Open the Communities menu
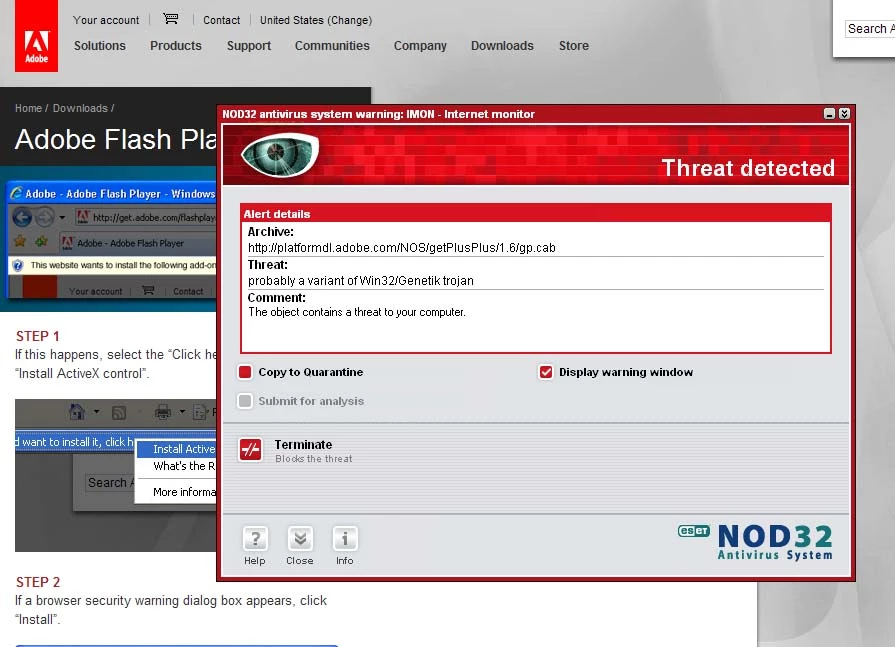895x647 pixels. point(332,46)
